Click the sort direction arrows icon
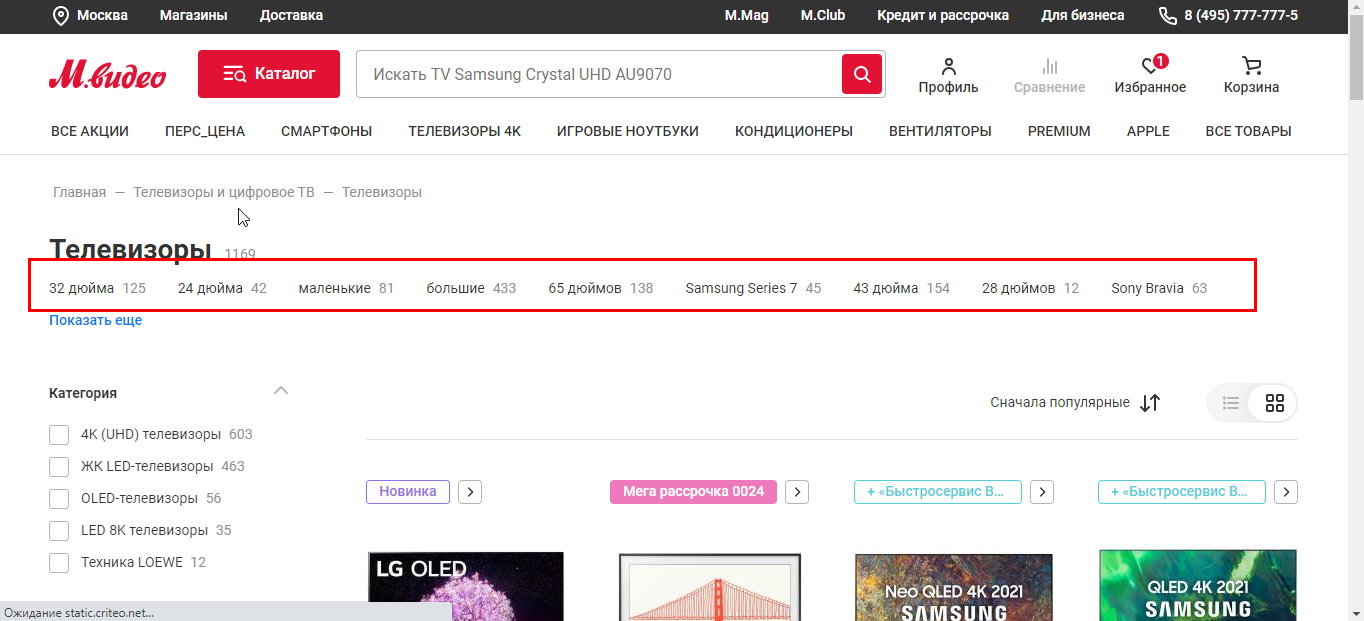The image size is (1364, 621). (x=1150, y=403)
